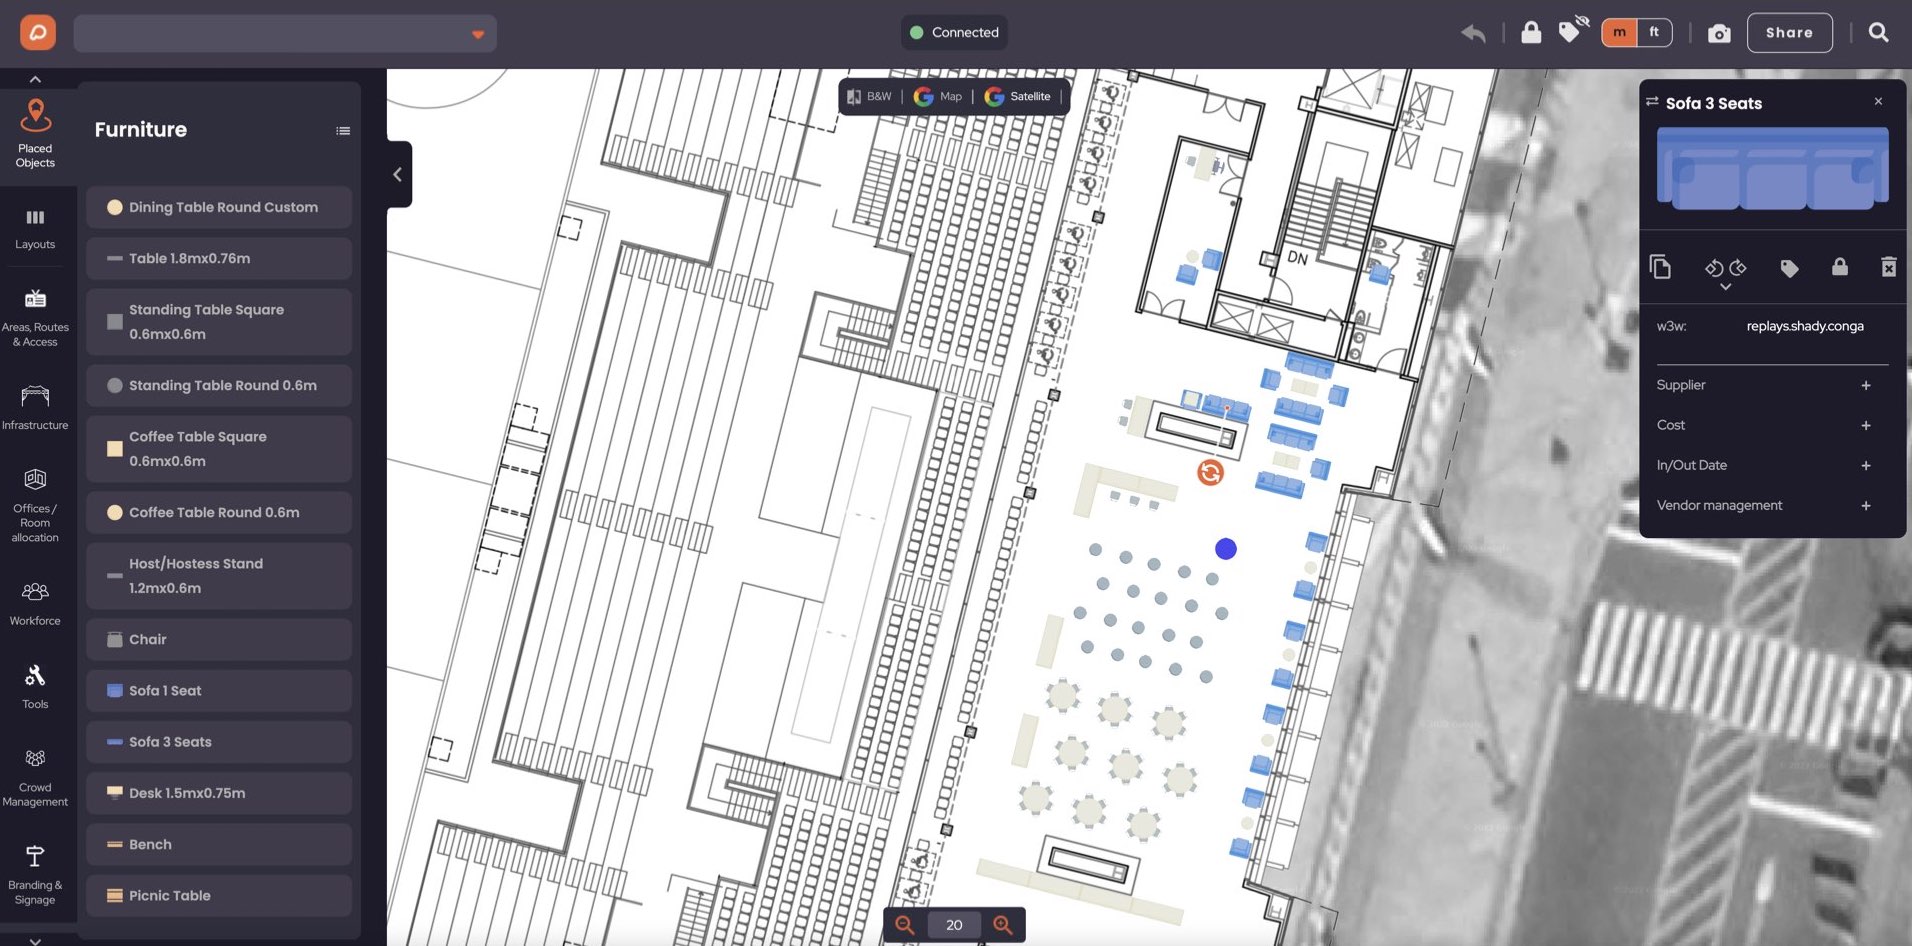The image size is (1912, 946).
Task: Click the Connected status indicator
Action: pyautogui.click(x=954, y=32)
